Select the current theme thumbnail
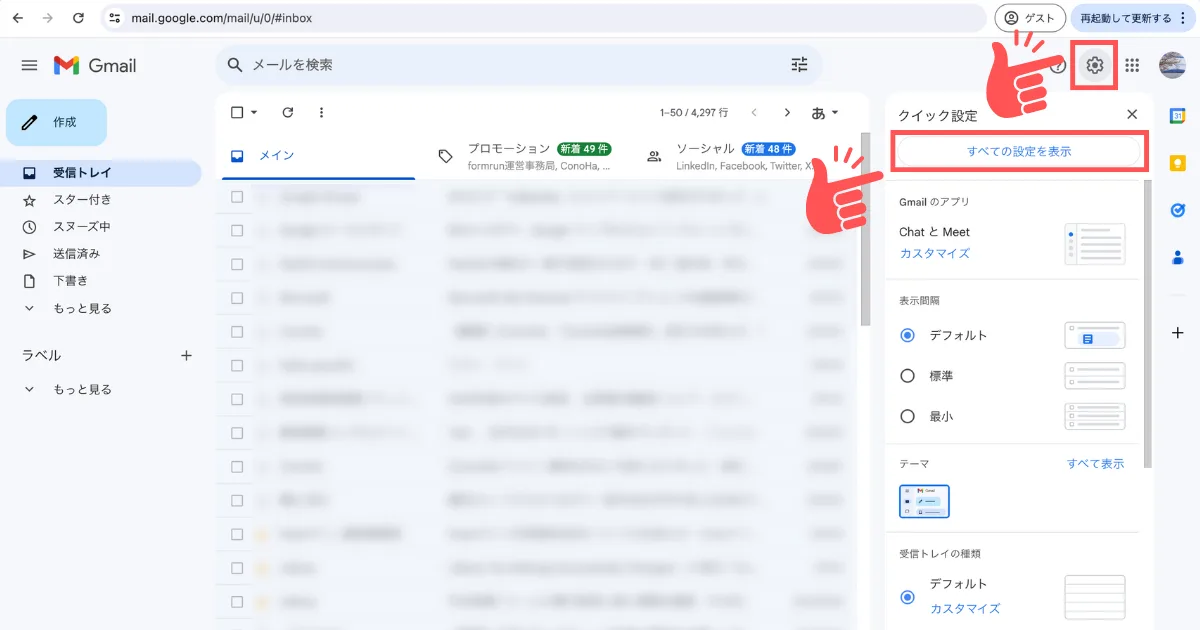The image size is (1200, 630). (x=924, y=502)
